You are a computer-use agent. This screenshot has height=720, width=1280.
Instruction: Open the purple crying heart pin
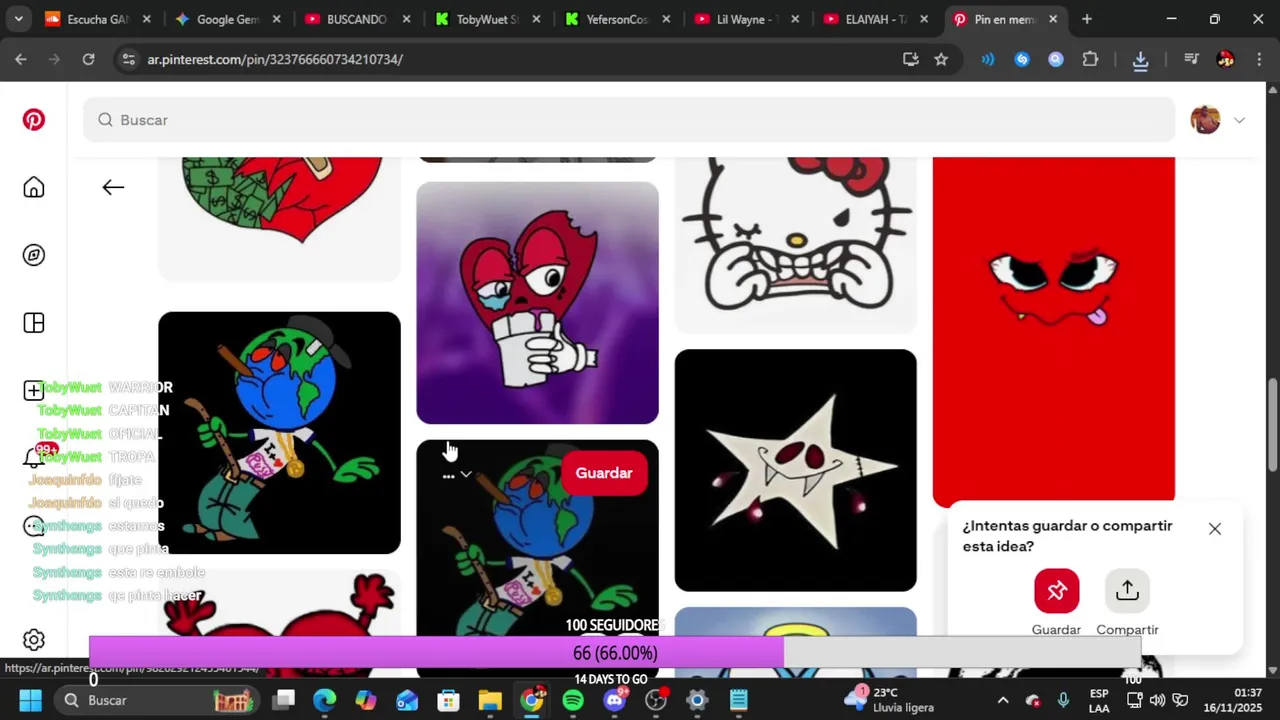(537, 303)
